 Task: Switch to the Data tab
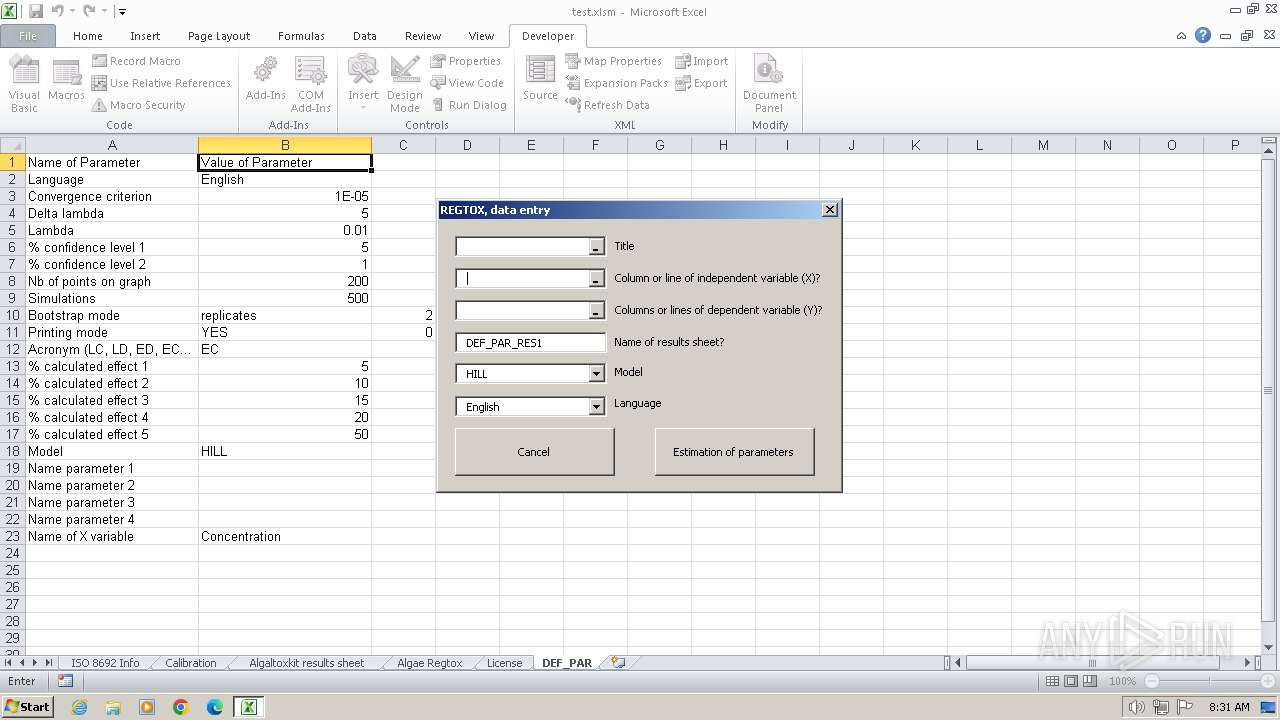(x=365, y=35)
